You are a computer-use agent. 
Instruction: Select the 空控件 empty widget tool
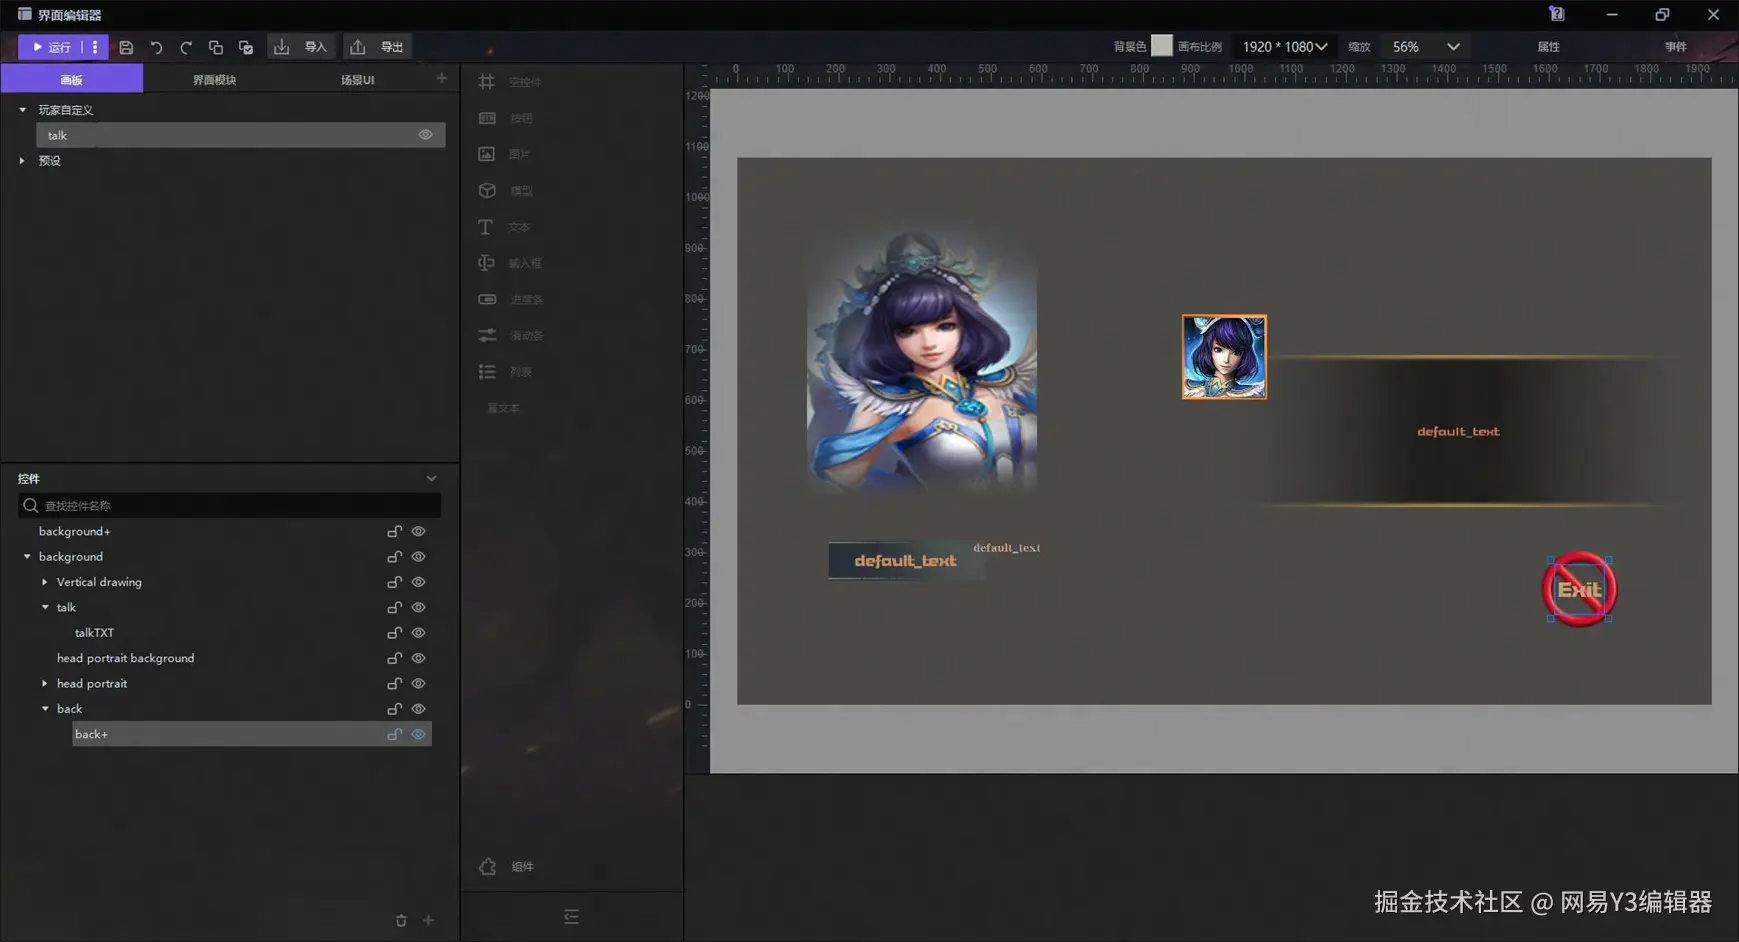(x=510, y=82)
